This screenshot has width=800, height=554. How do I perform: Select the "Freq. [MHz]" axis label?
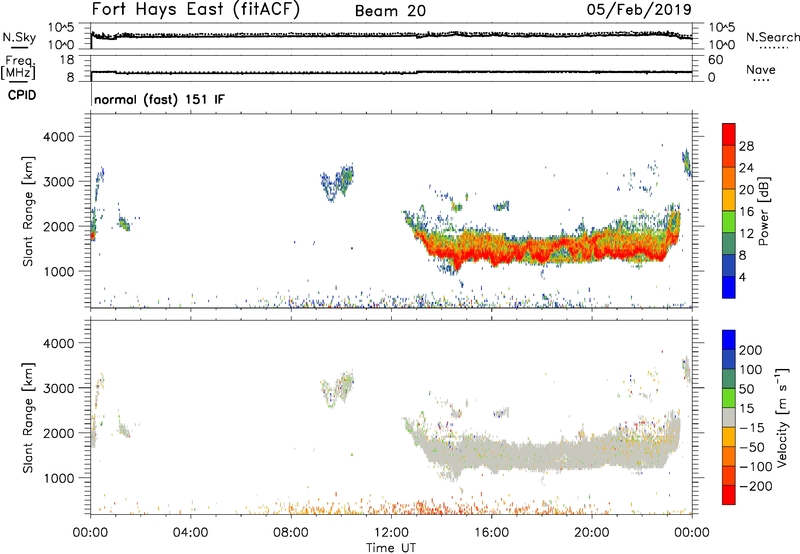coord(18,67)
